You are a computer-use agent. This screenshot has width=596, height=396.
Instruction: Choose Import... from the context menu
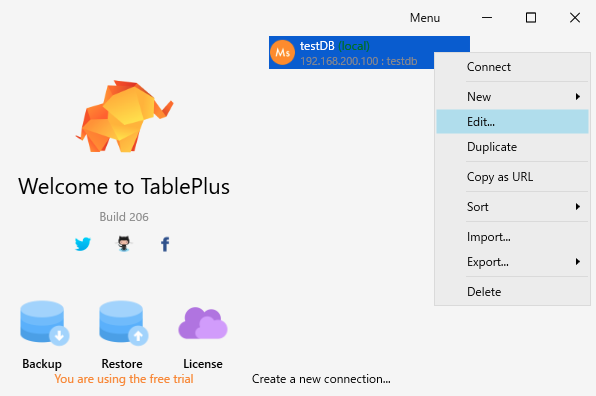coord(512,237)
